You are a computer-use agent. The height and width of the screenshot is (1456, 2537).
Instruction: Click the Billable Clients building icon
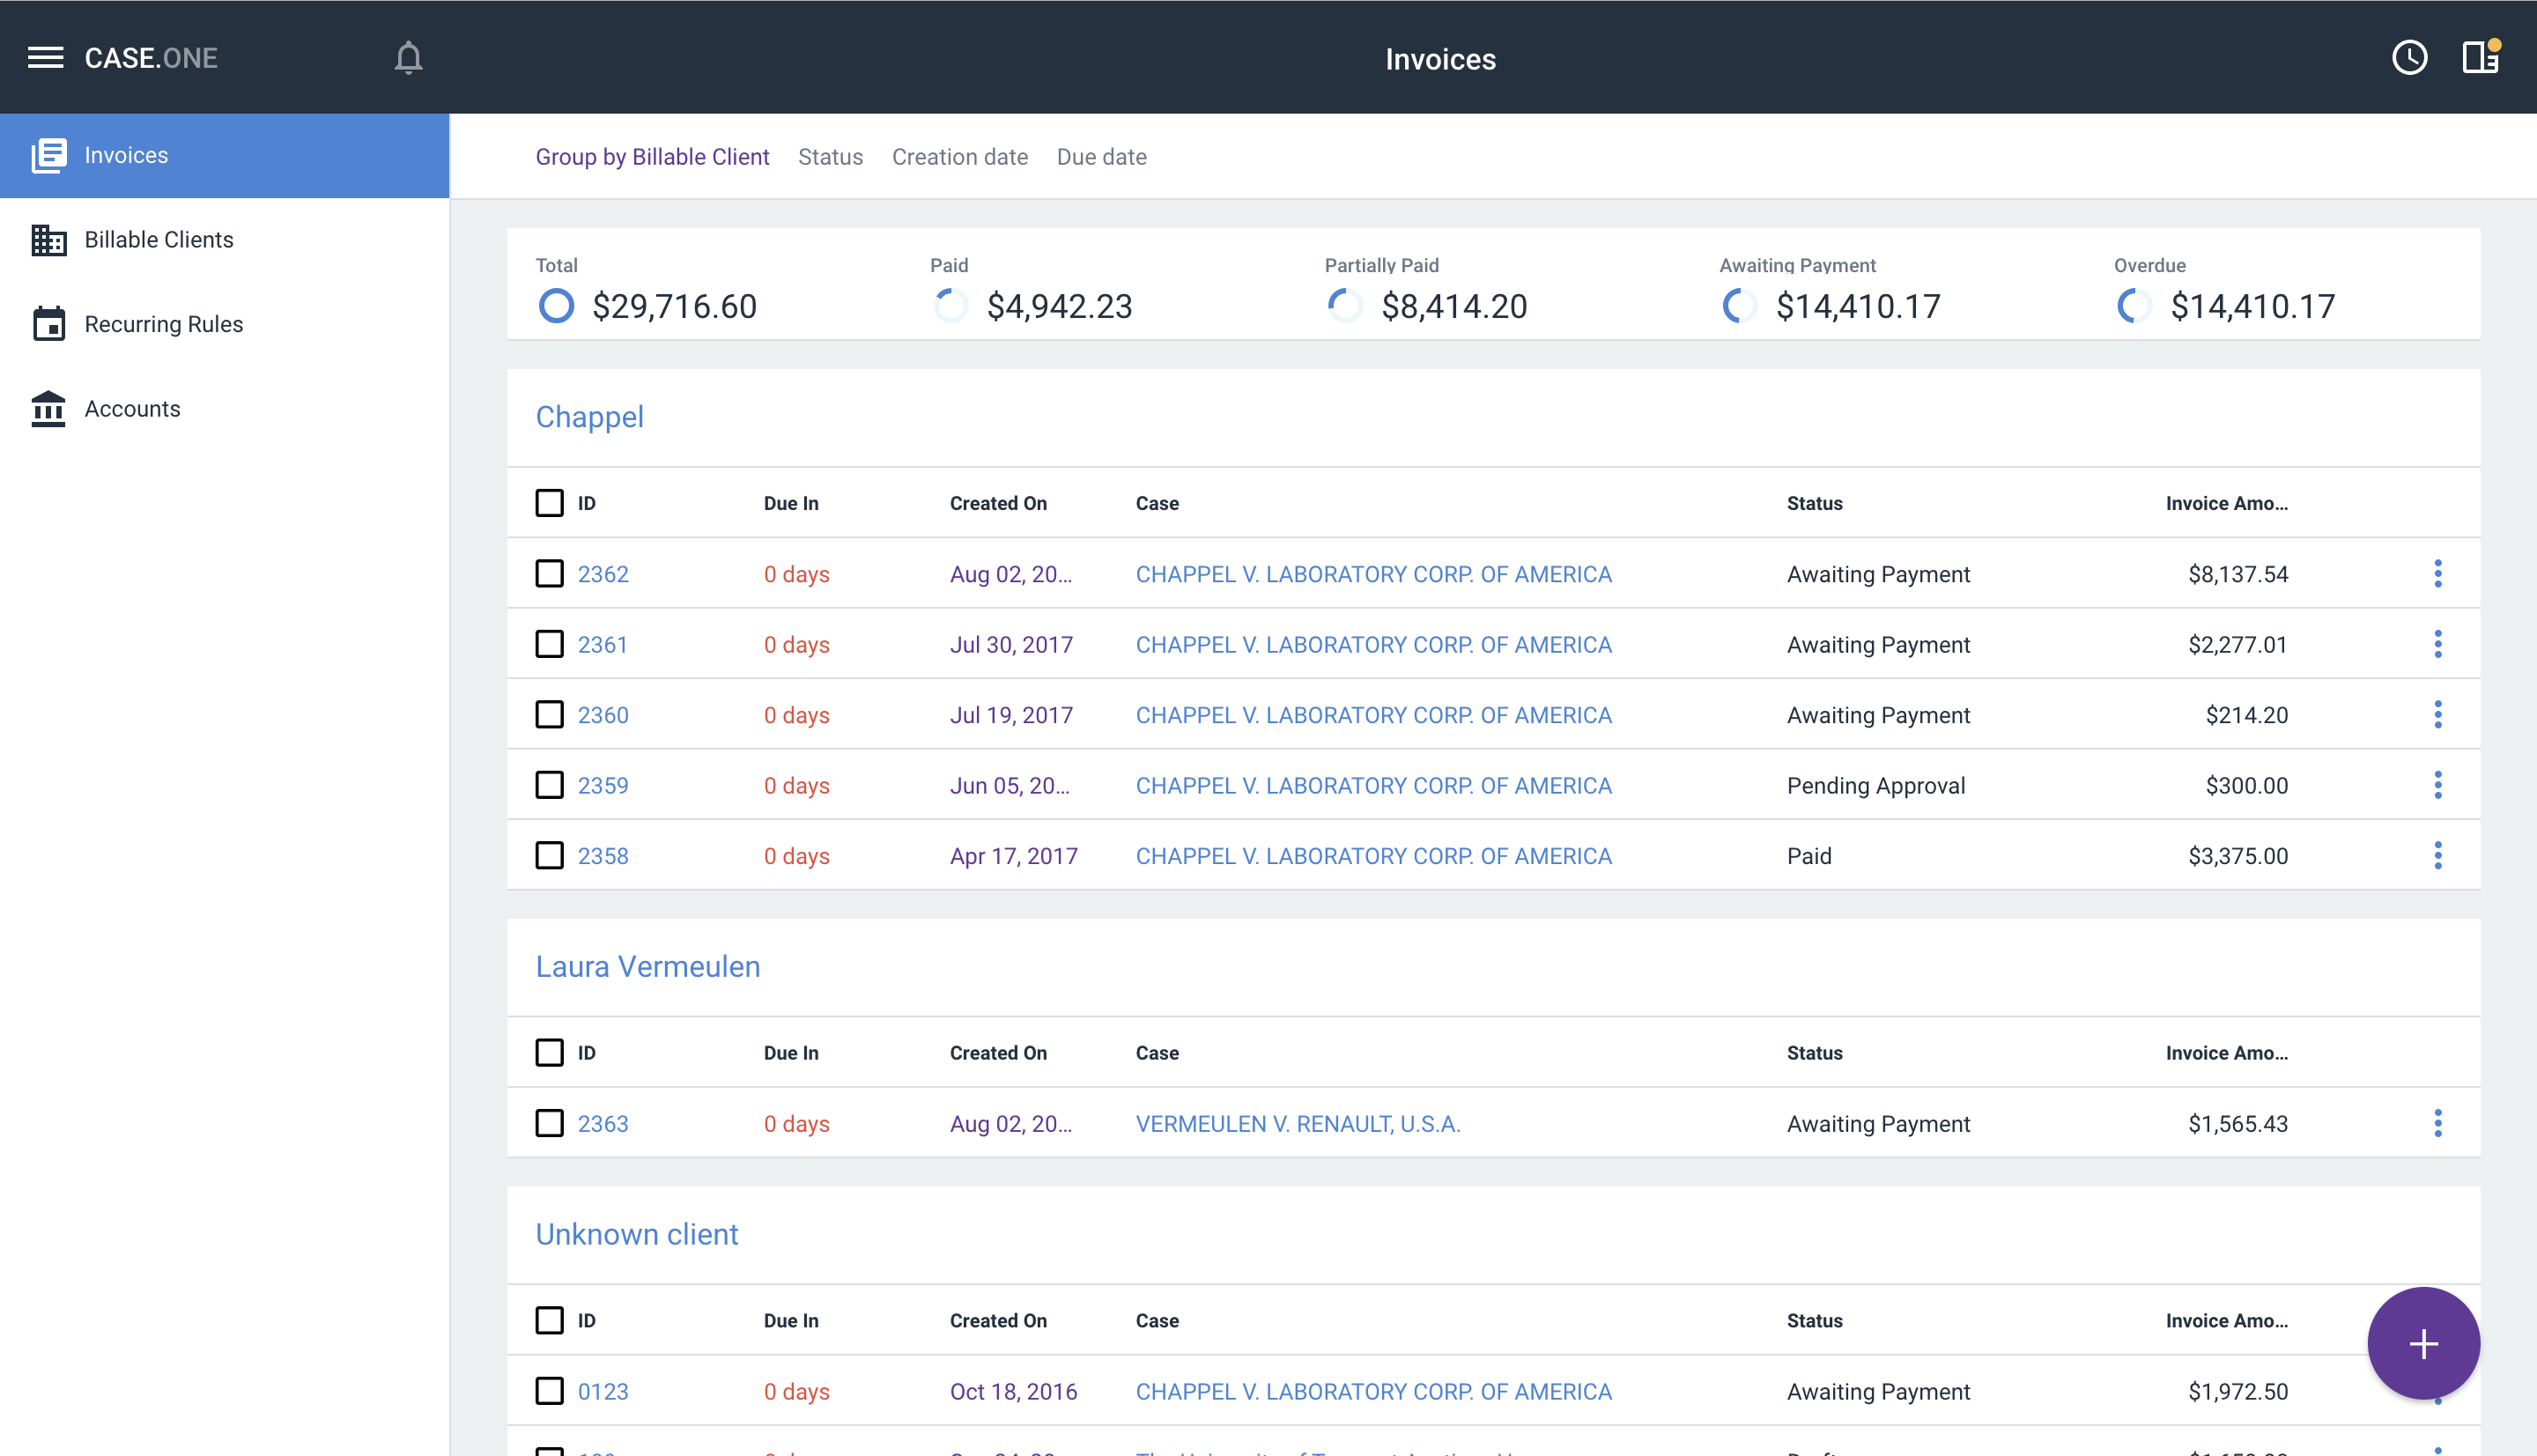pos(48,240)
